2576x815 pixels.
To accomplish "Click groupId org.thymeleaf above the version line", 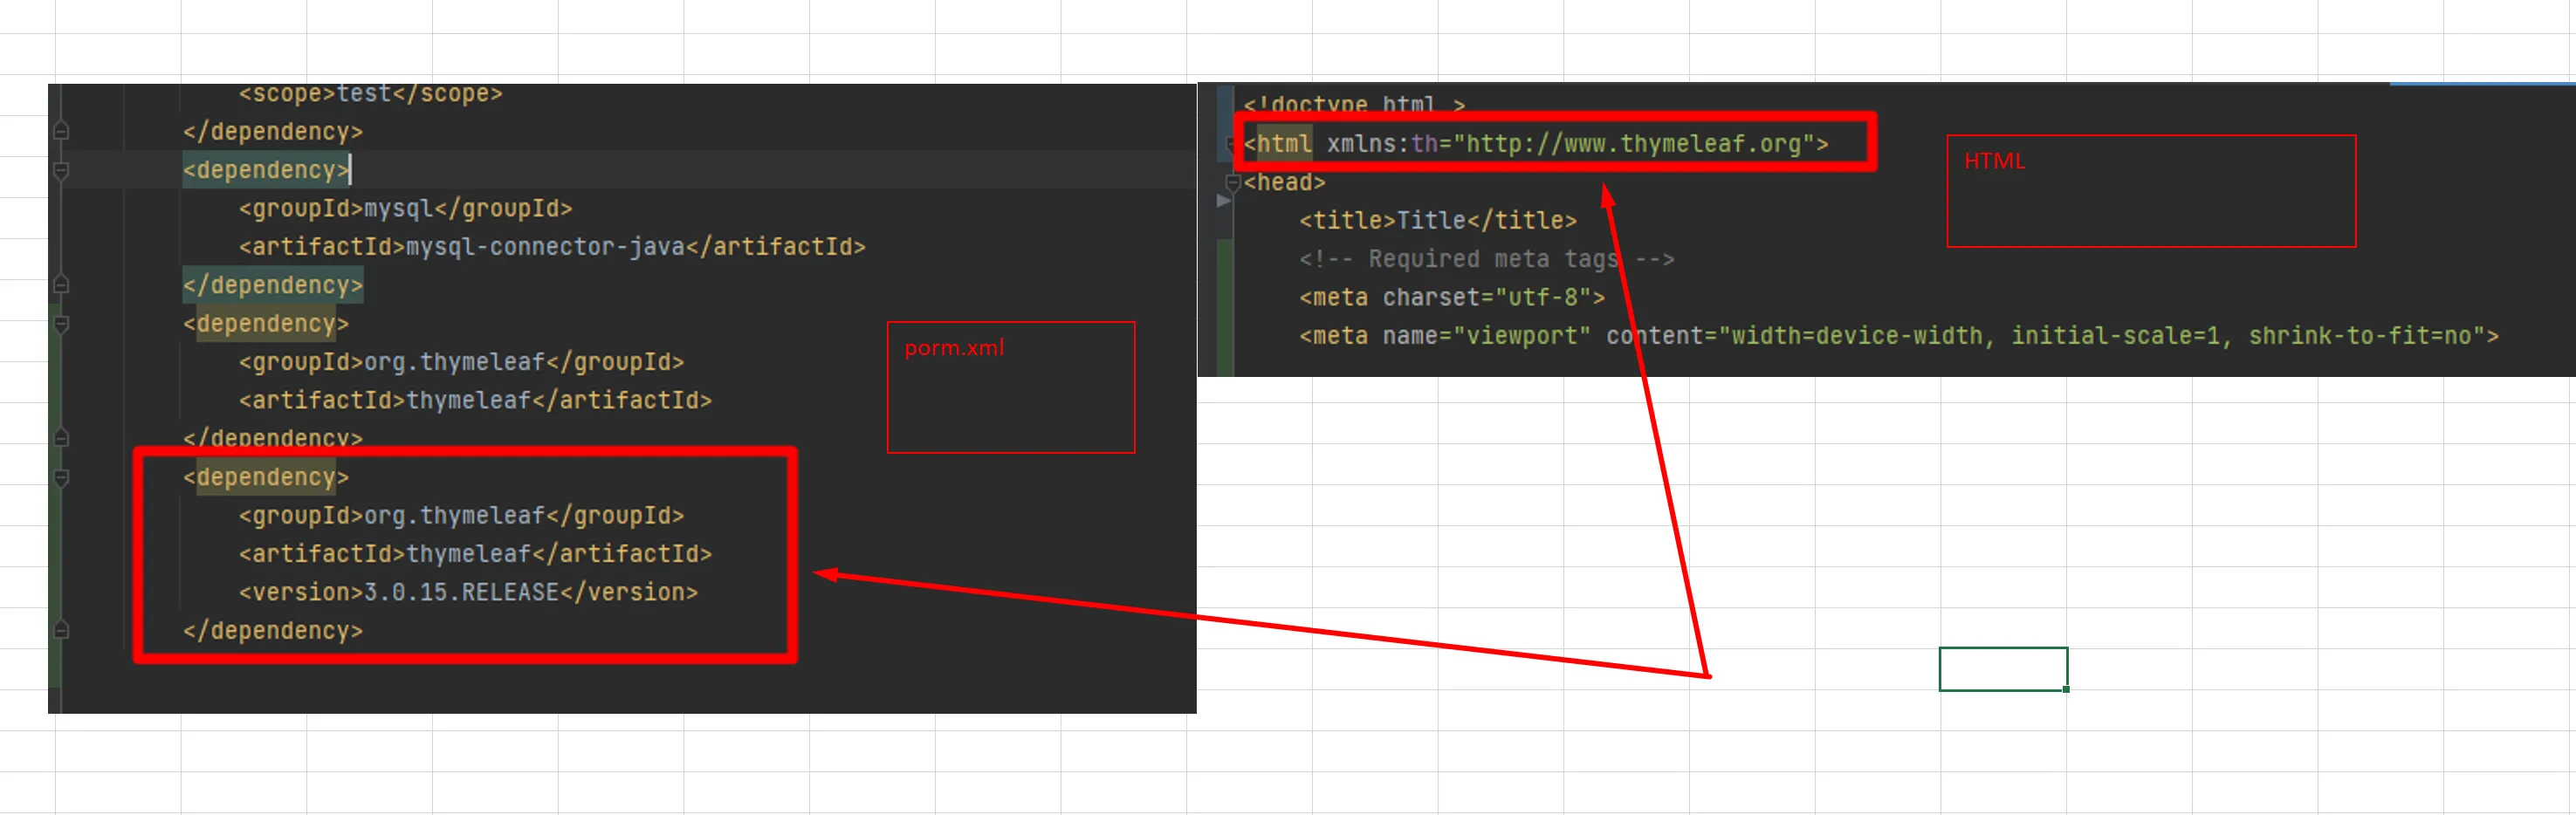I will coord(461,516).
